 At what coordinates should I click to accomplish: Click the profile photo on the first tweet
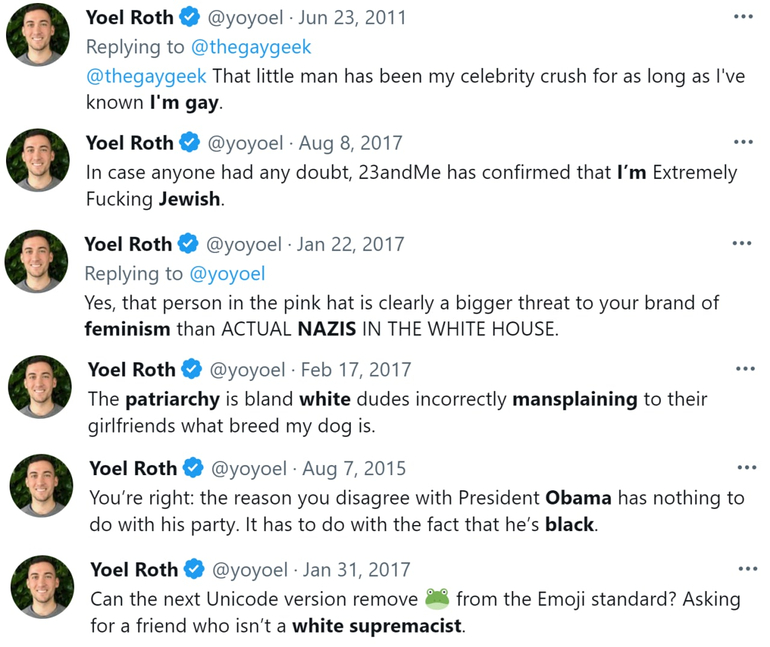38,35
